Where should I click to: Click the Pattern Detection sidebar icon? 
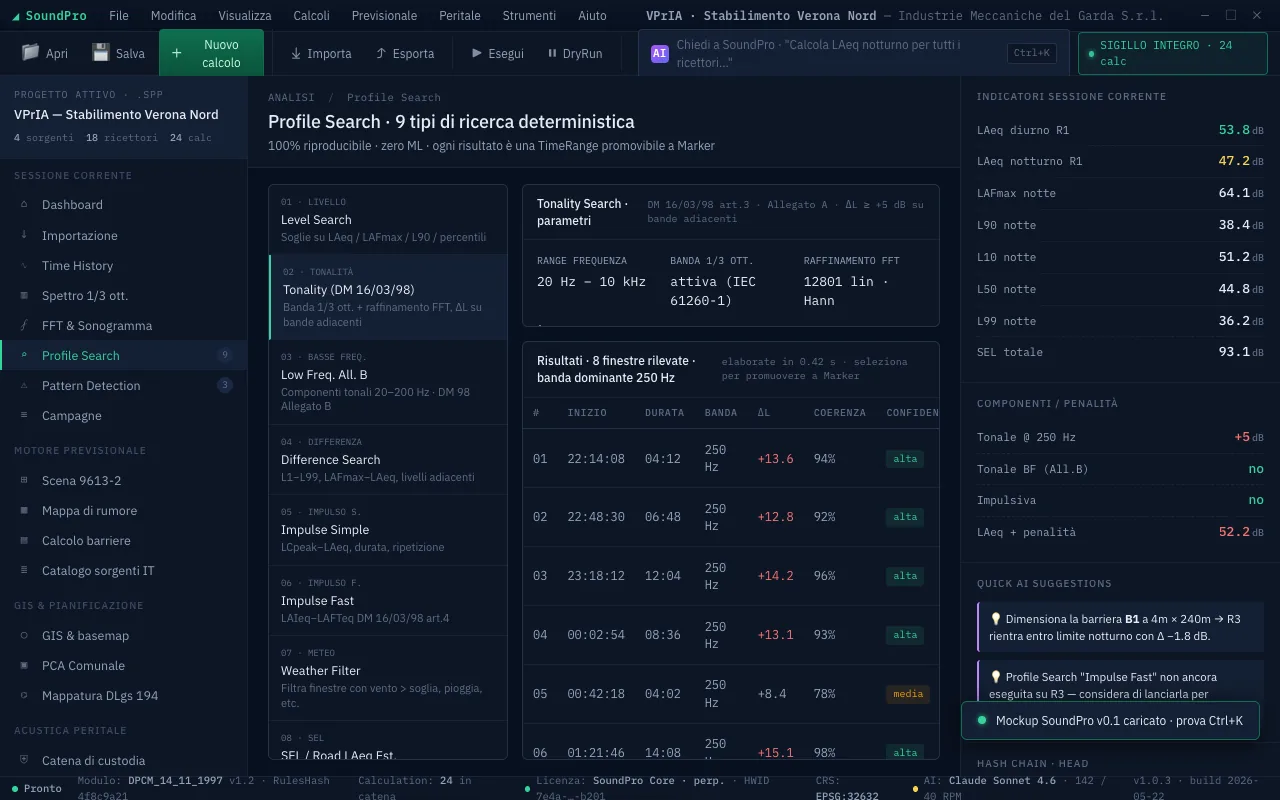coord(24,385)
